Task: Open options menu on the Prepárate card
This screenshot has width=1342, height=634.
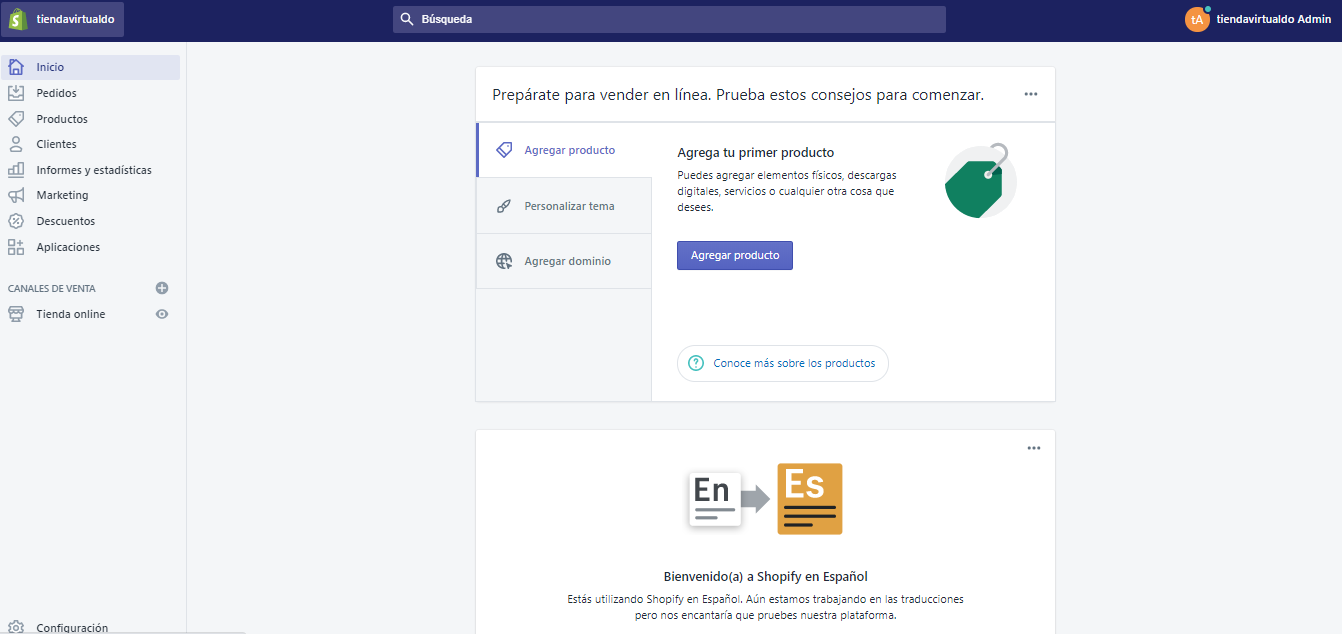Action: point(1031,94)
